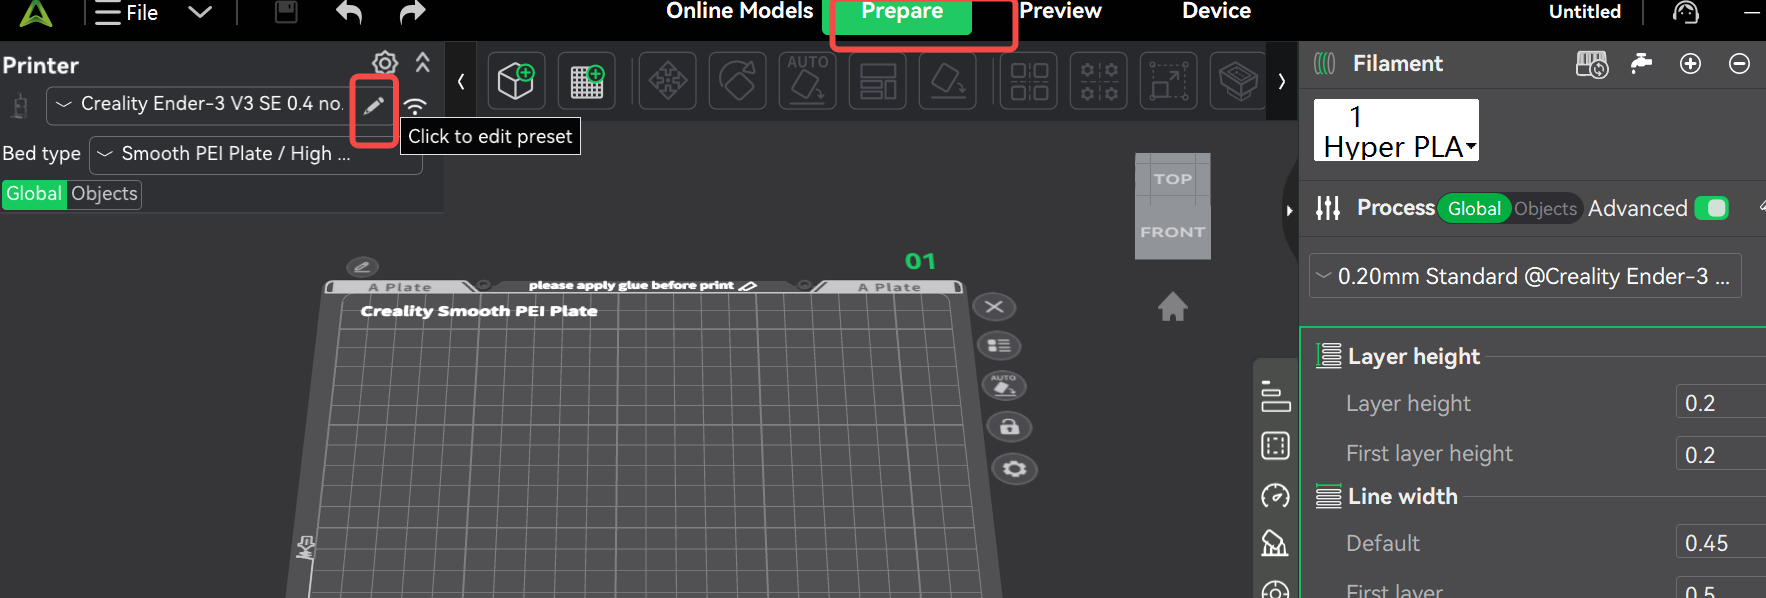Click the undo arrow in title bar
The width and height of the screenshot is (1766, 598).
point(349,13)
